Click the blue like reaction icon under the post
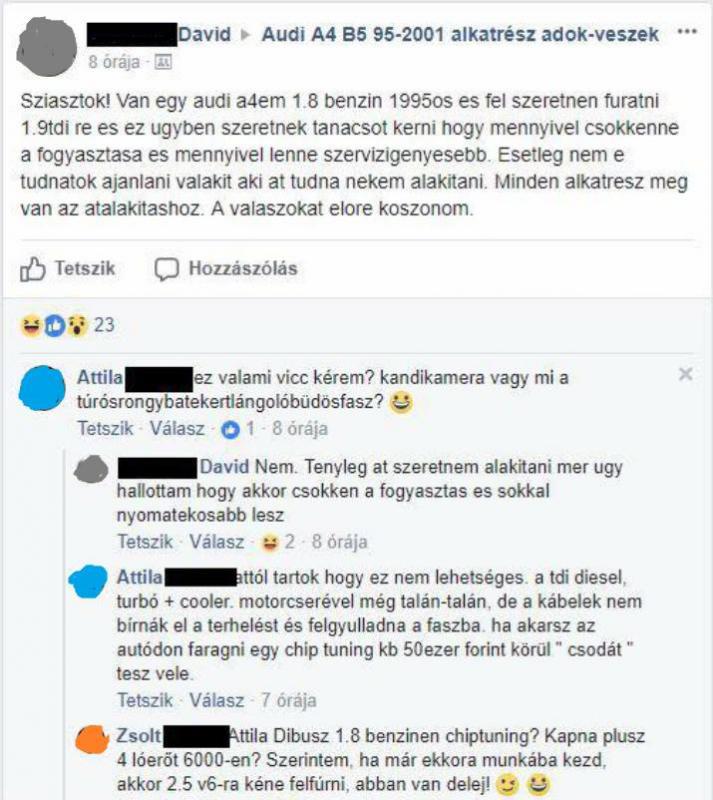Screen dimensions: 713x800 click(55, 326)
